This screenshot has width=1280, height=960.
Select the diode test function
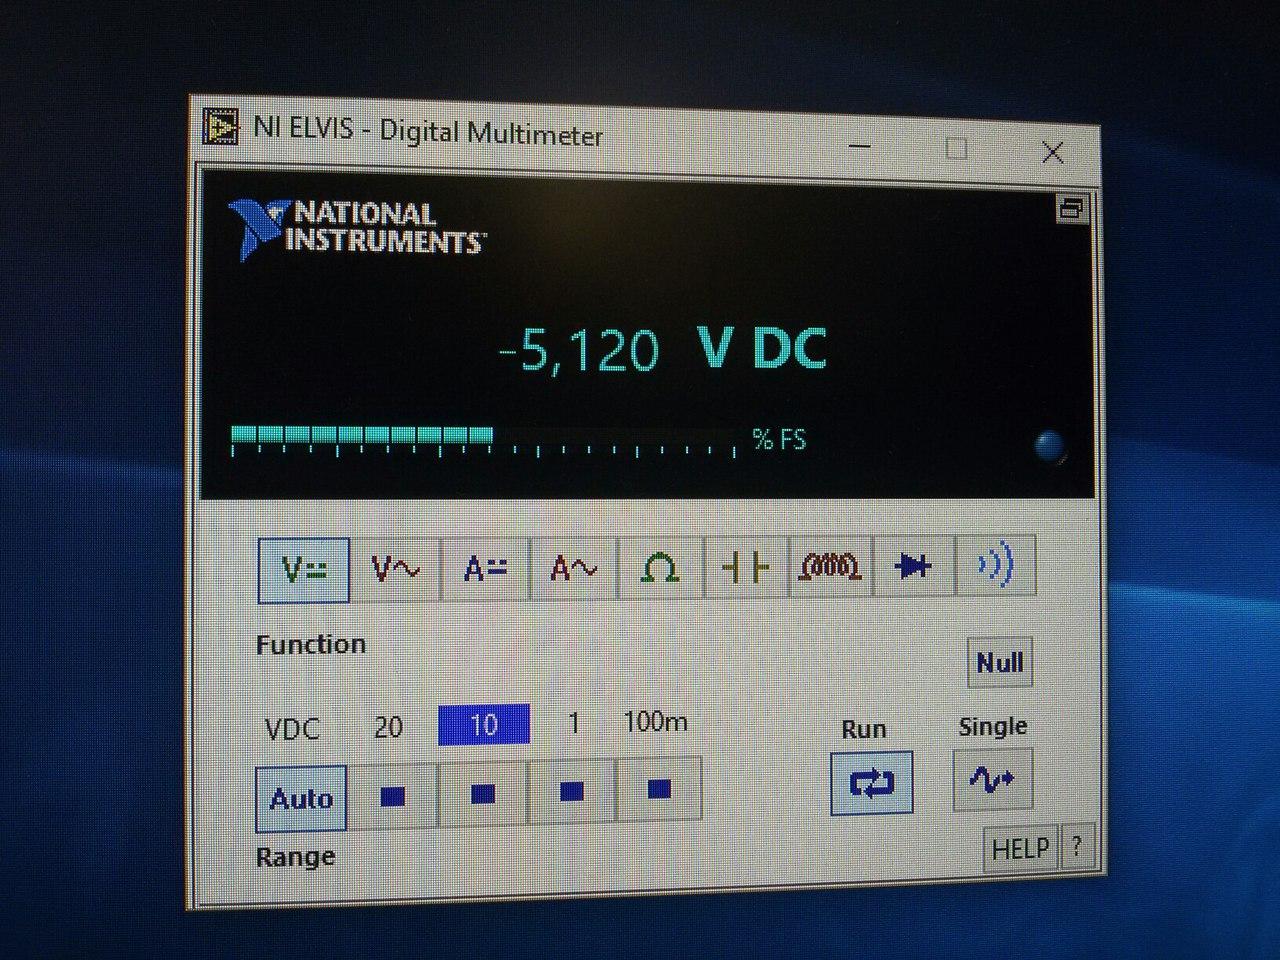pyautogui.click(x=913, y=567)
